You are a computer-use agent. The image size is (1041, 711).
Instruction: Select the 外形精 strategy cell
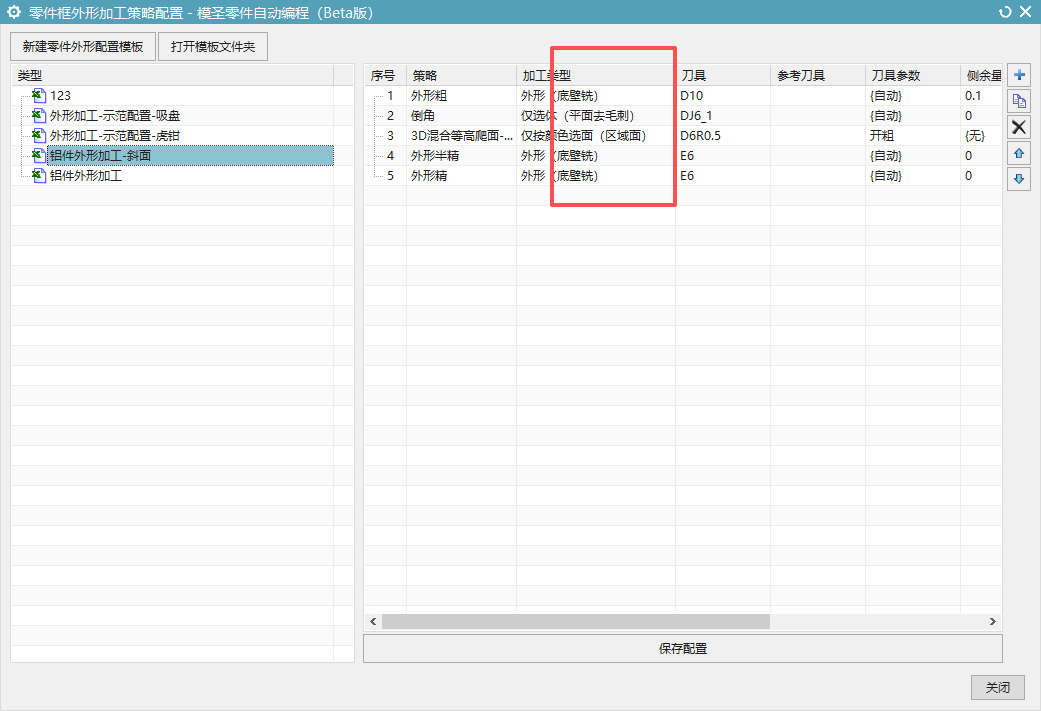tap(461, 175)
